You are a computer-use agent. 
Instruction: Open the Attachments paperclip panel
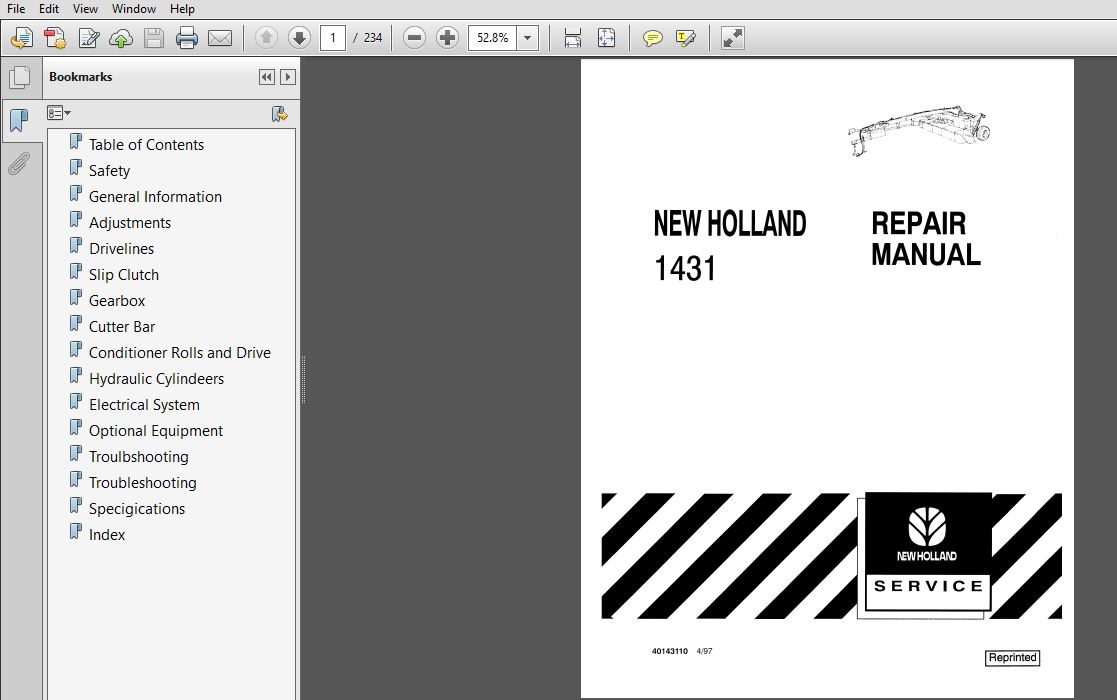(19, 164)
